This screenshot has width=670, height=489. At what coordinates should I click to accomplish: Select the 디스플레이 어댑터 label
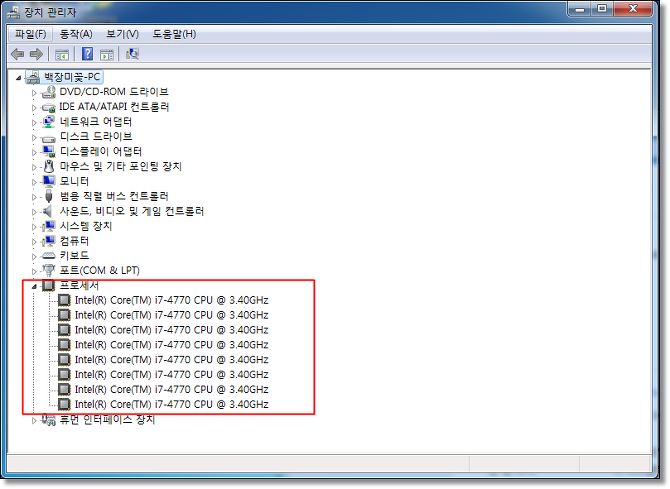(101, 151)
